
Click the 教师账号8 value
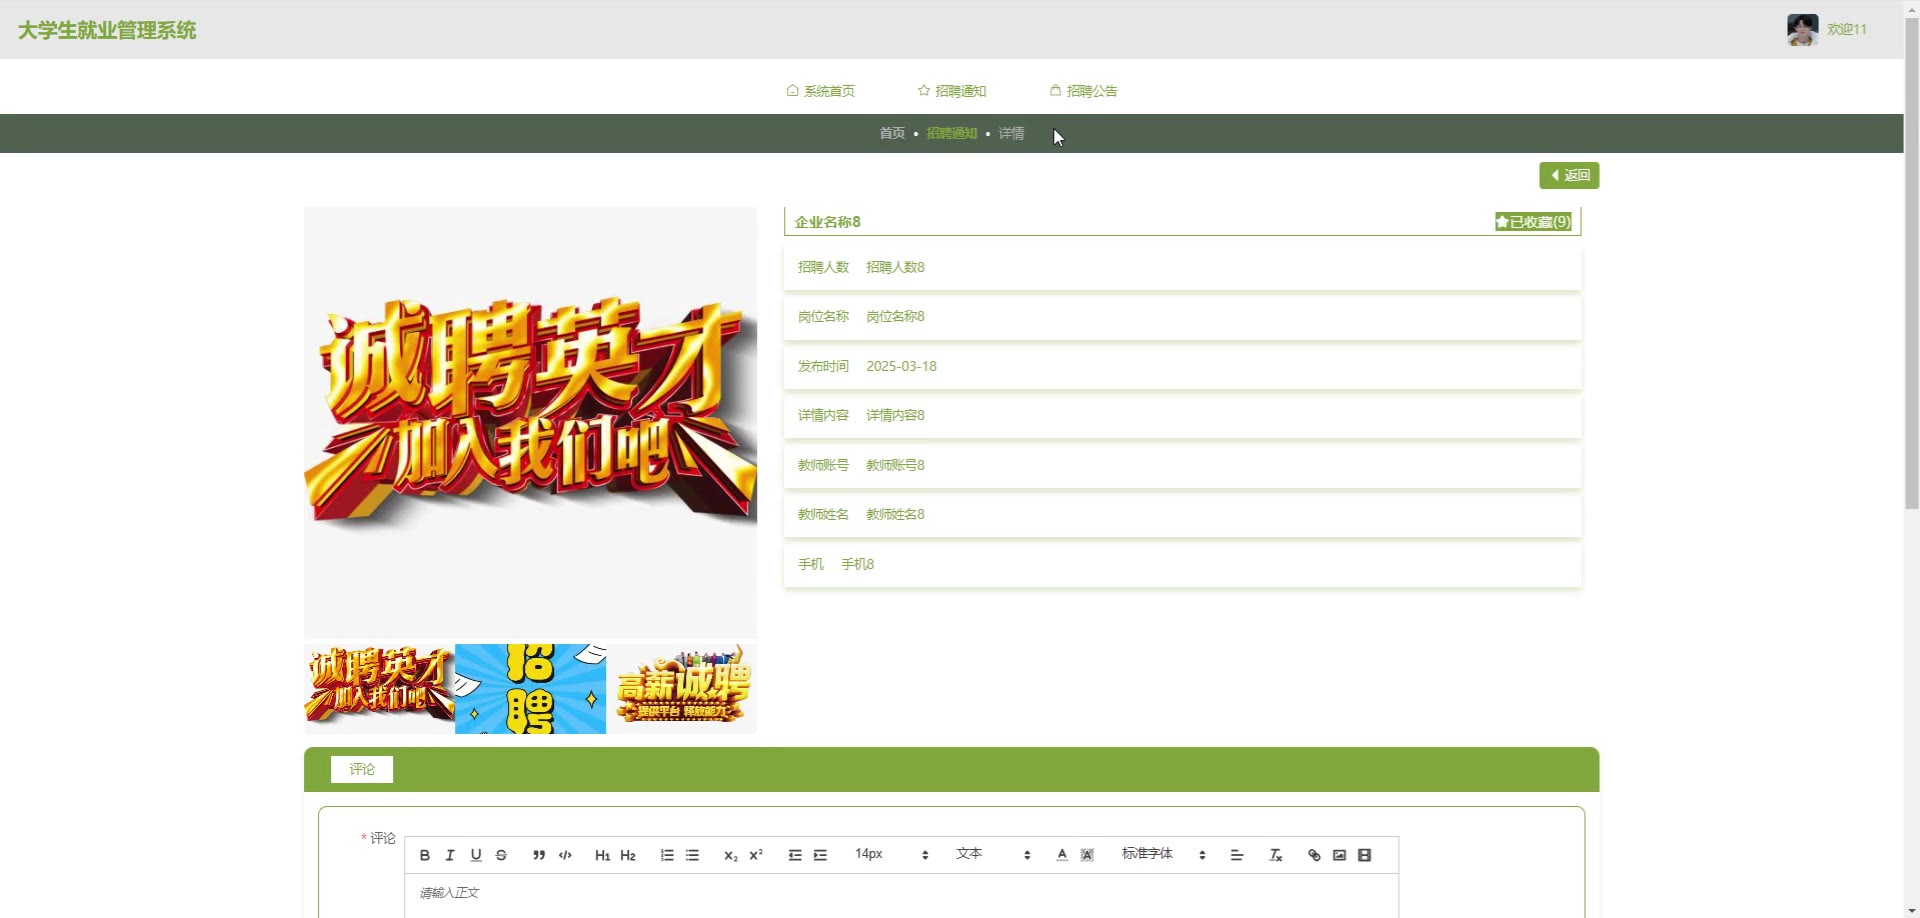[x=895, y=465]
